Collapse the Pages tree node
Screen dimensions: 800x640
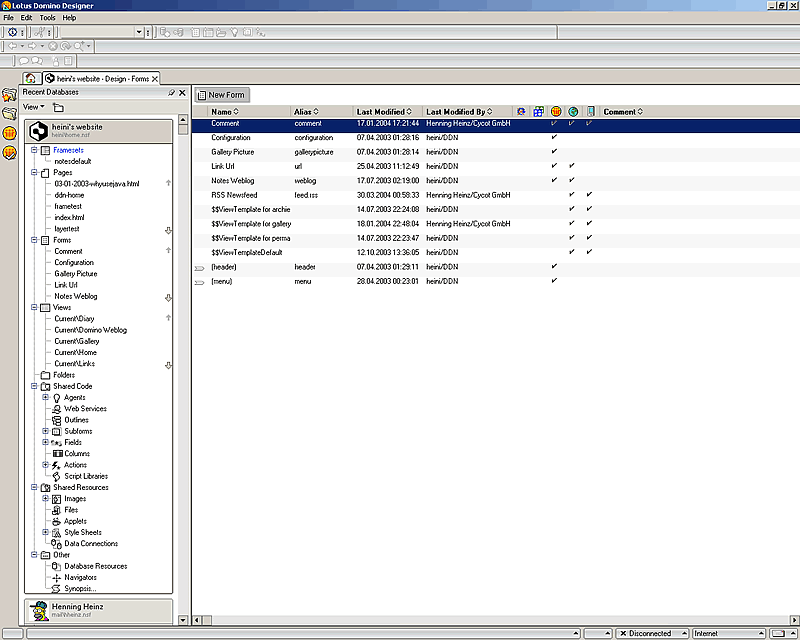[x=34, y=173]
